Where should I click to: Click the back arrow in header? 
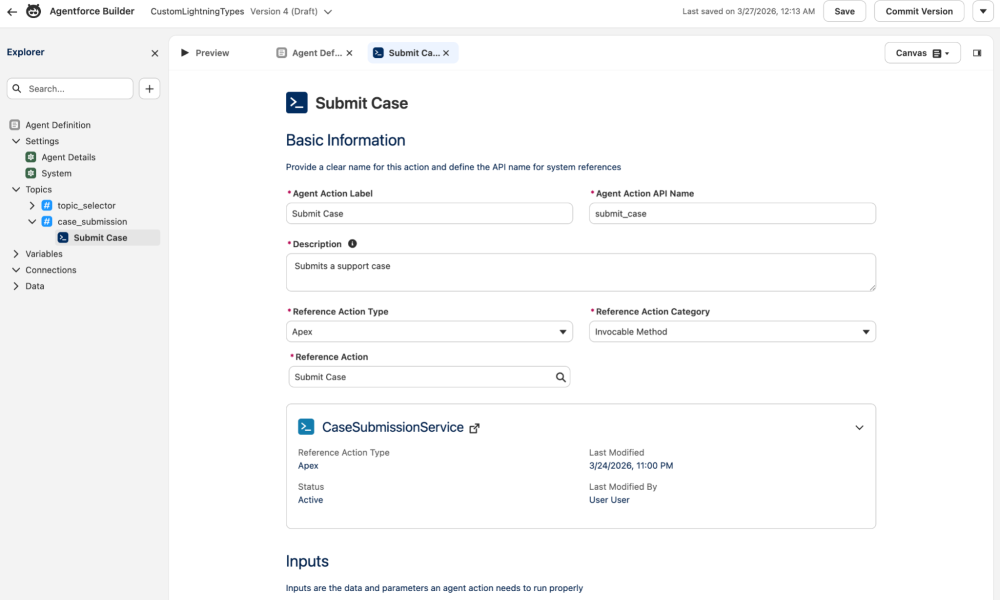(11, 11)
